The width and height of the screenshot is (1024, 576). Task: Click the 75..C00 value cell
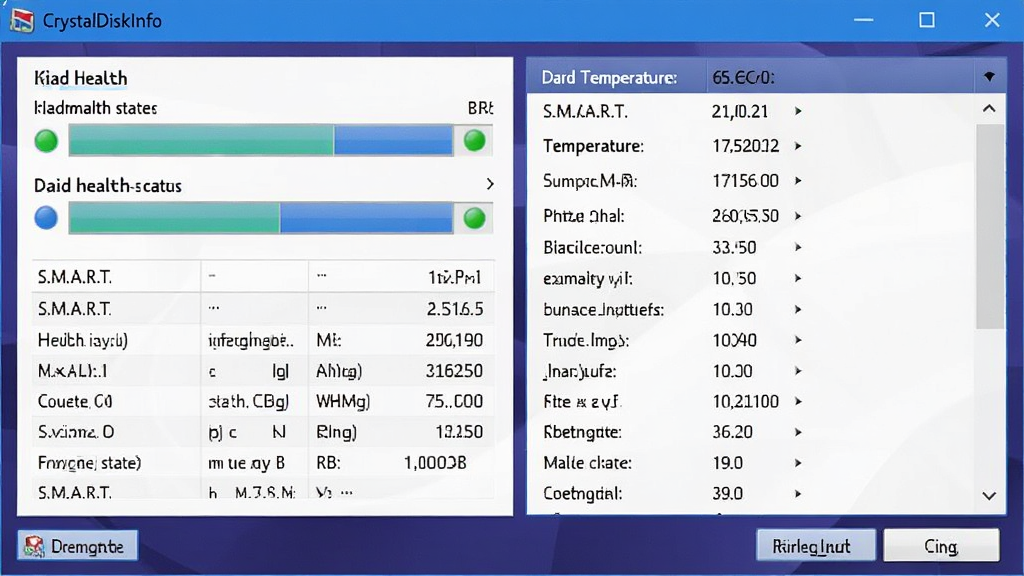click(x=454, y=401)
